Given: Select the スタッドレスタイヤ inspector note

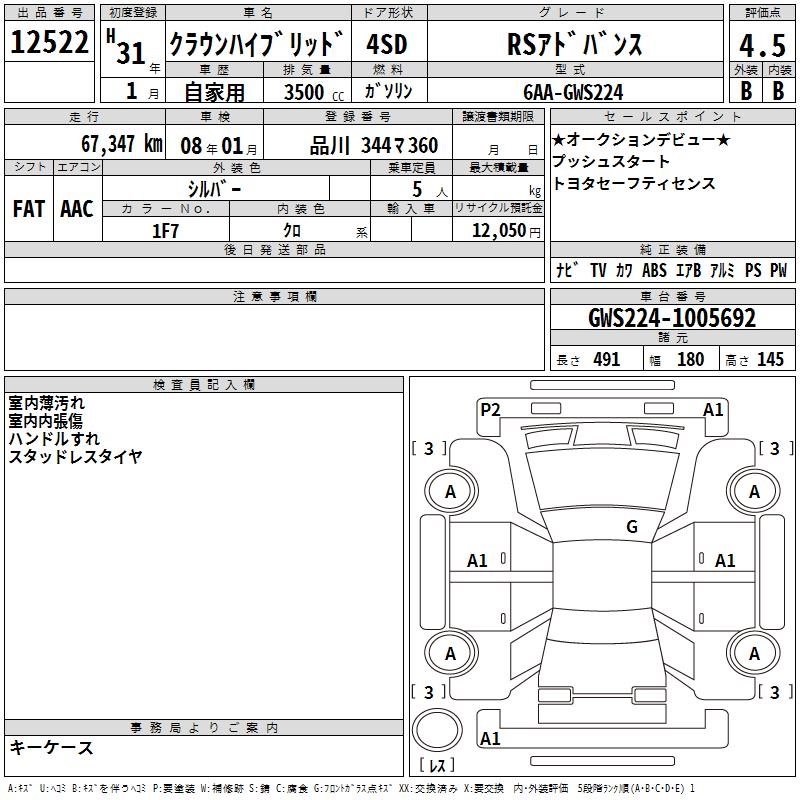Looking at the screenshot, I should tap(75, 456).
